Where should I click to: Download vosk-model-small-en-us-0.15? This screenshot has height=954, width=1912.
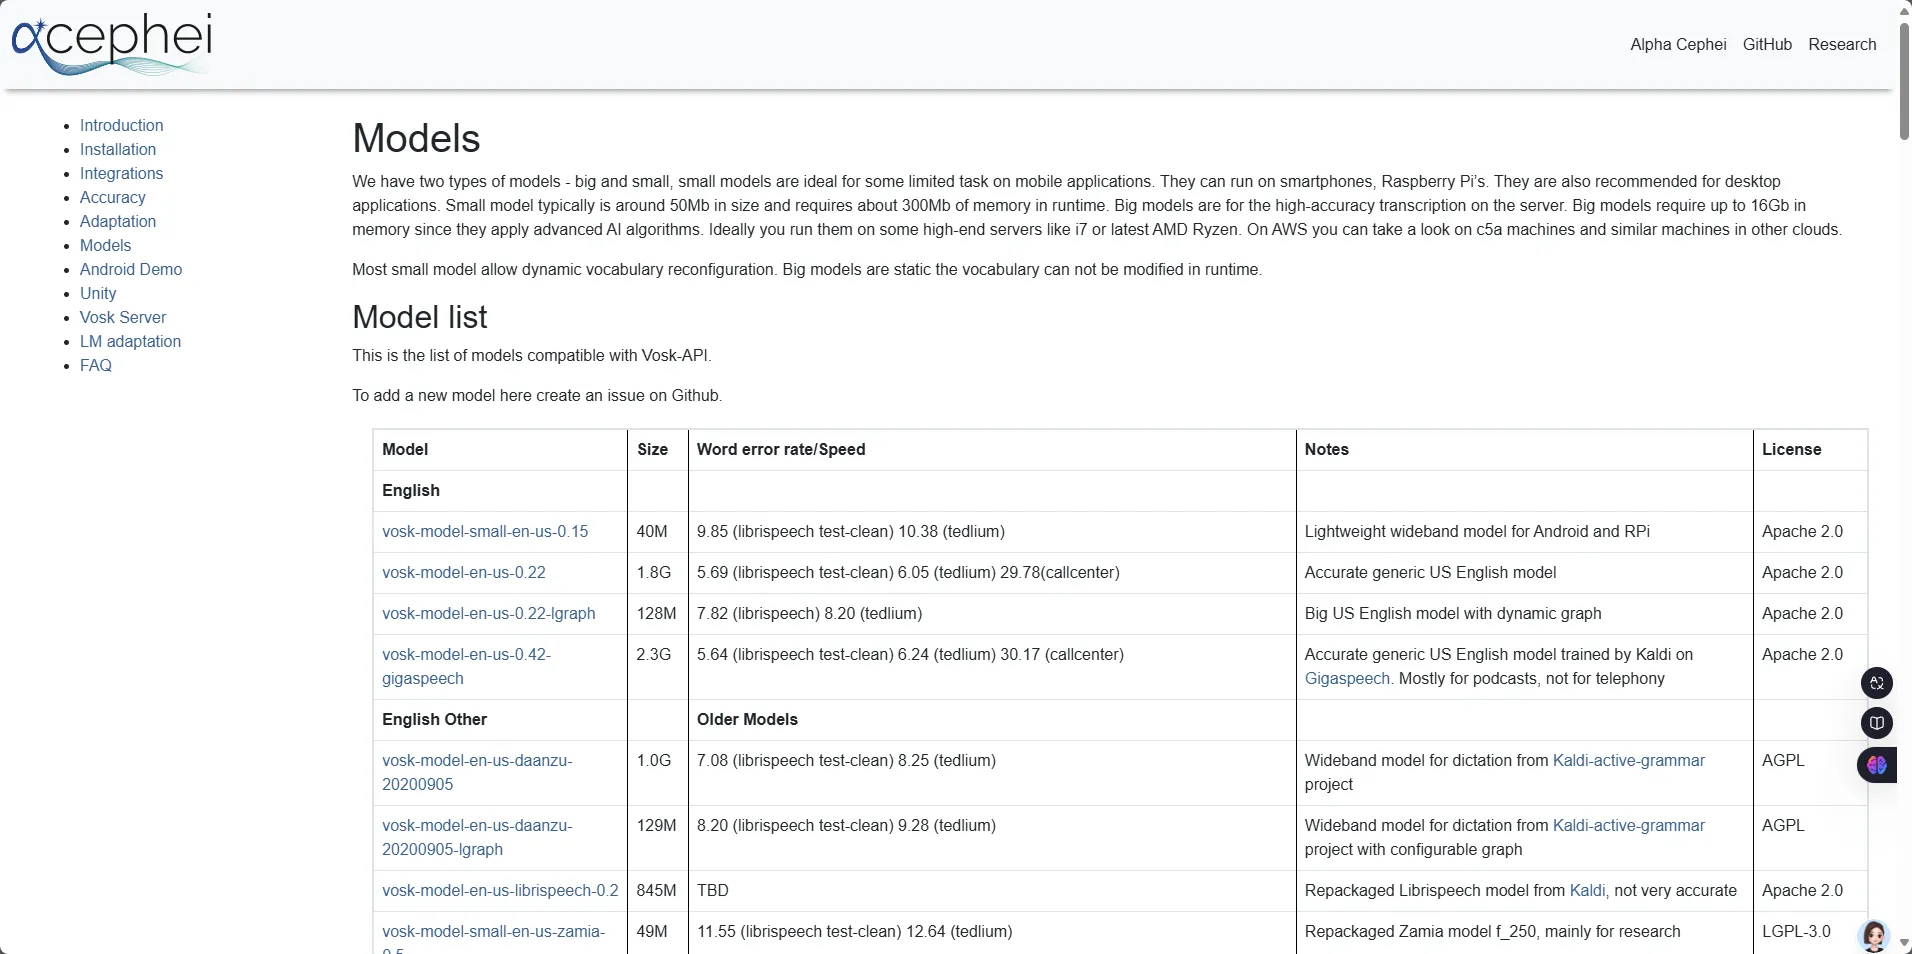click(x=485, y=531)
